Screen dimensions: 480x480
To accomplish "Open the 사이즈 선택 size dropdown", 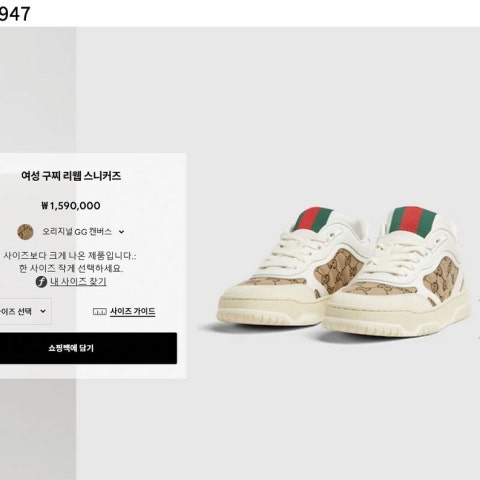I will 26,311.
